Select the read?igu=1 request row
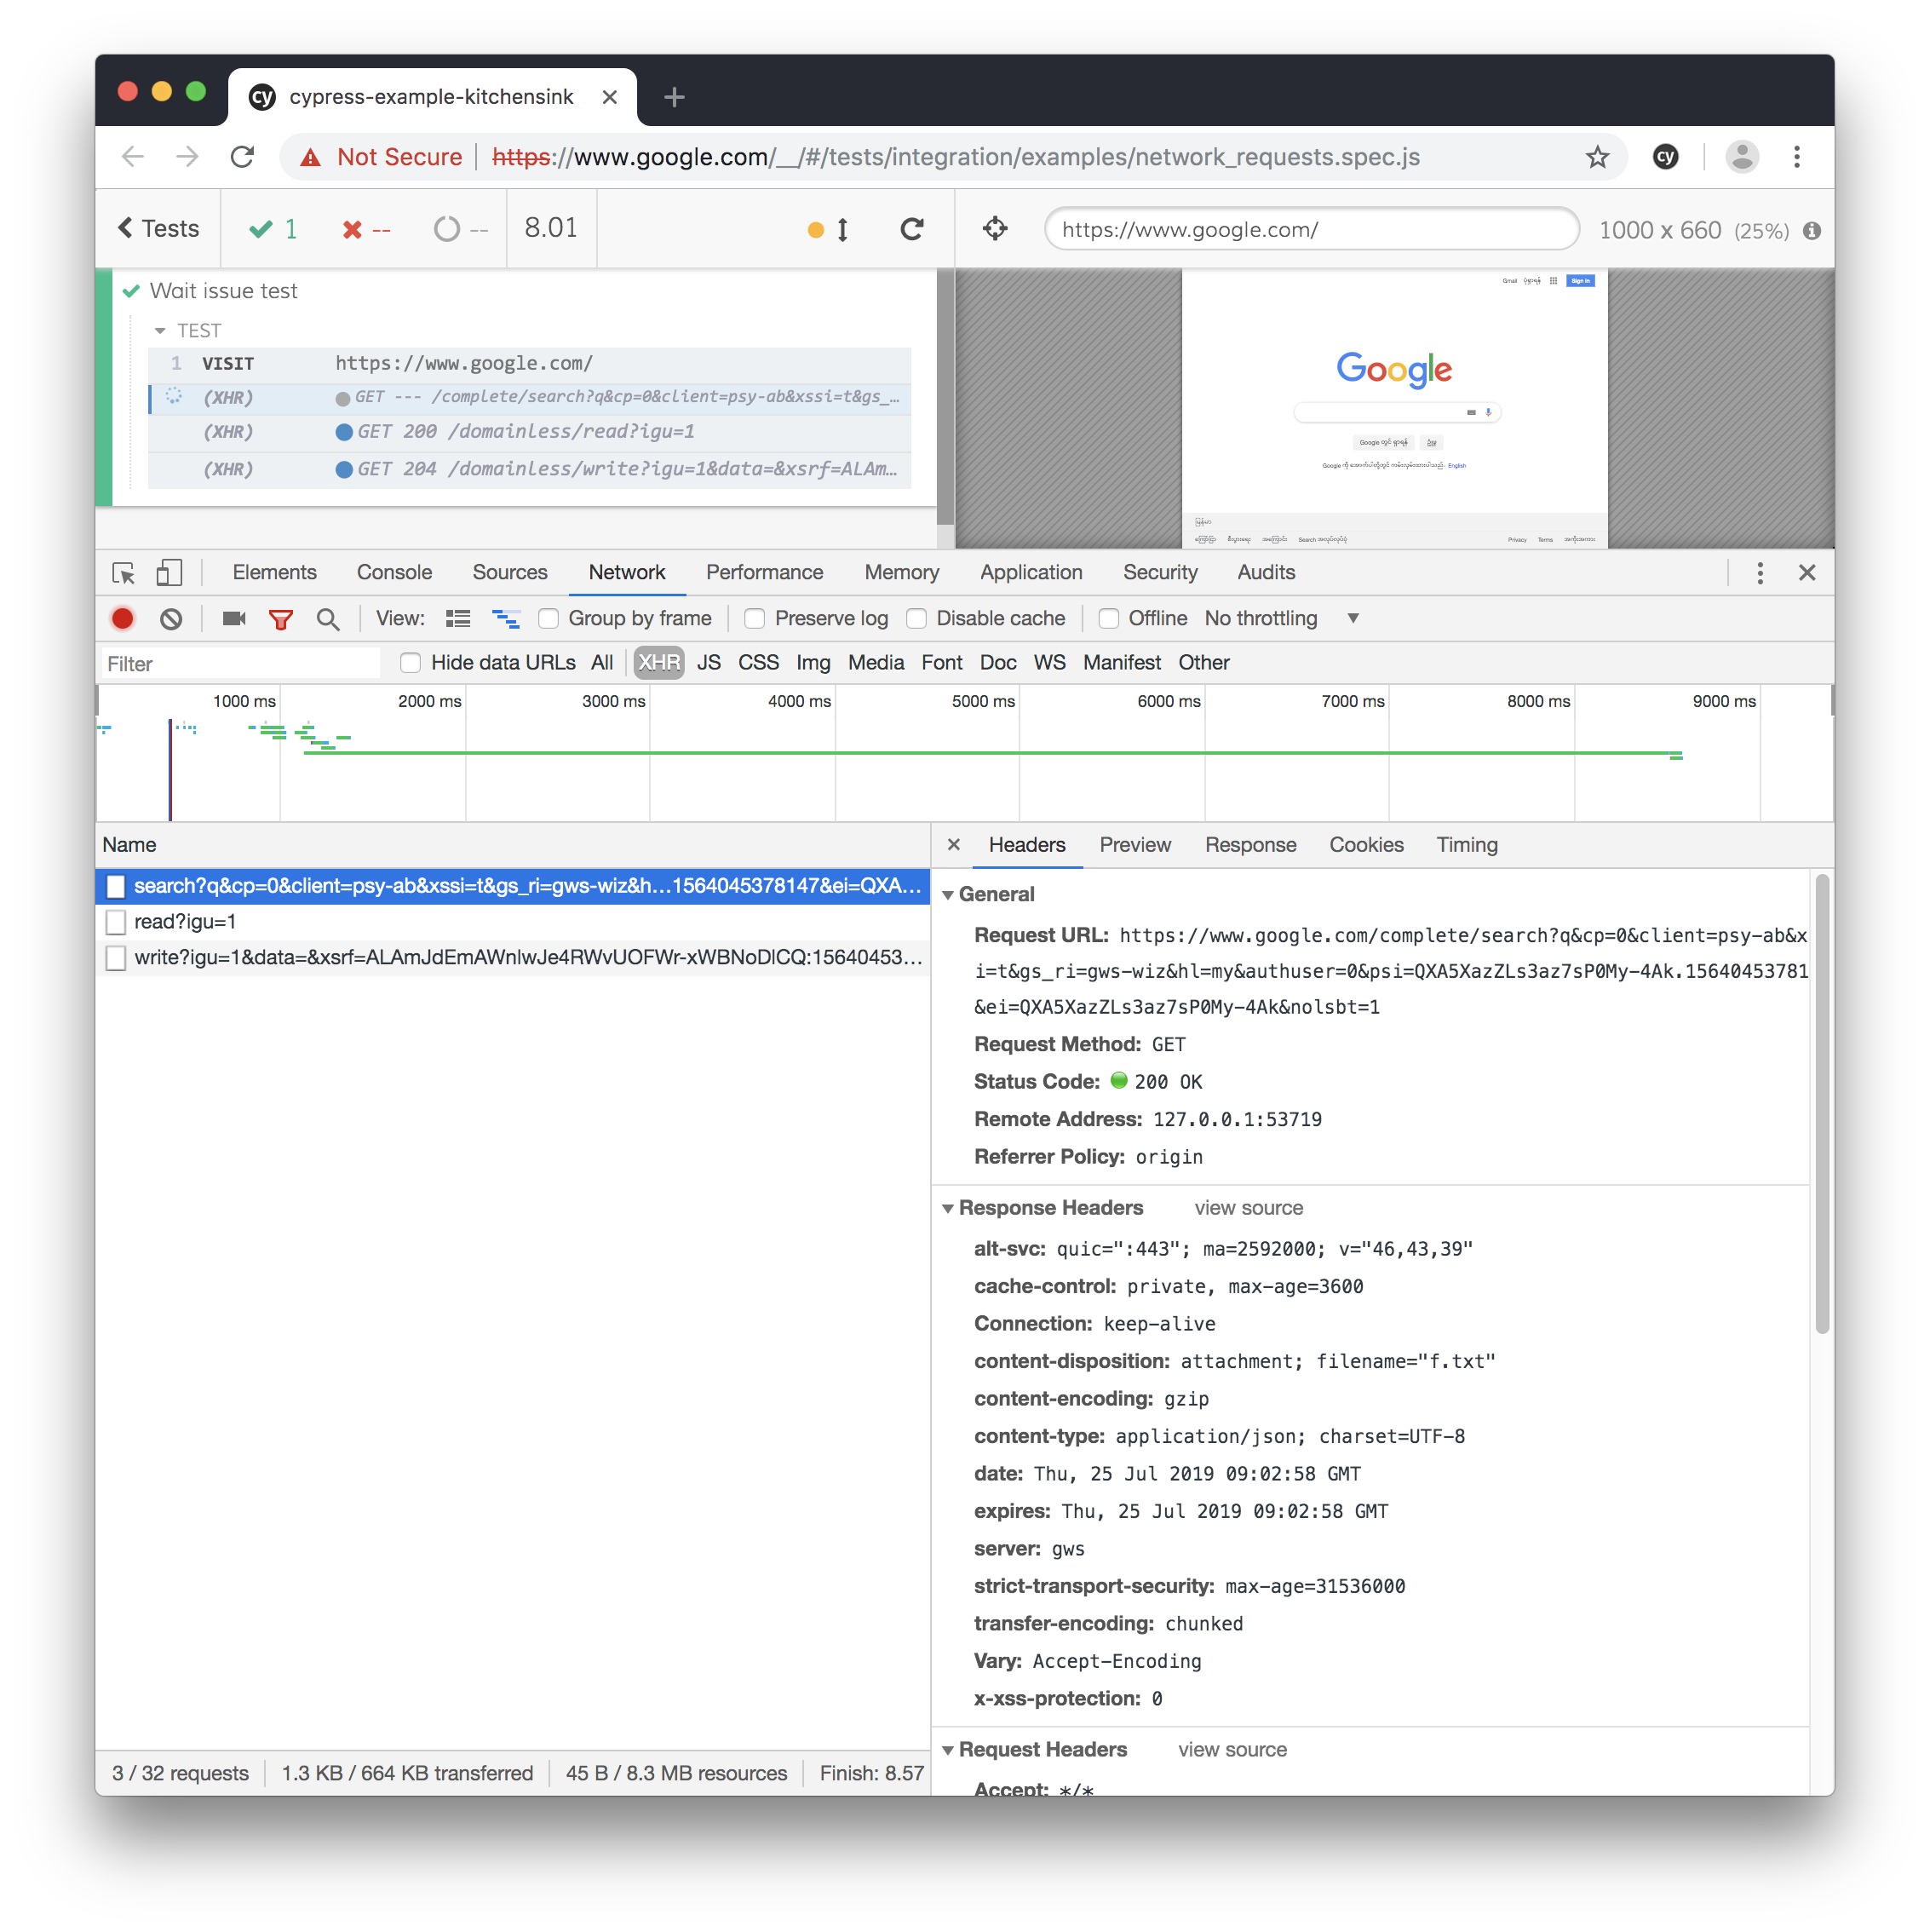 tap(186, 921)
